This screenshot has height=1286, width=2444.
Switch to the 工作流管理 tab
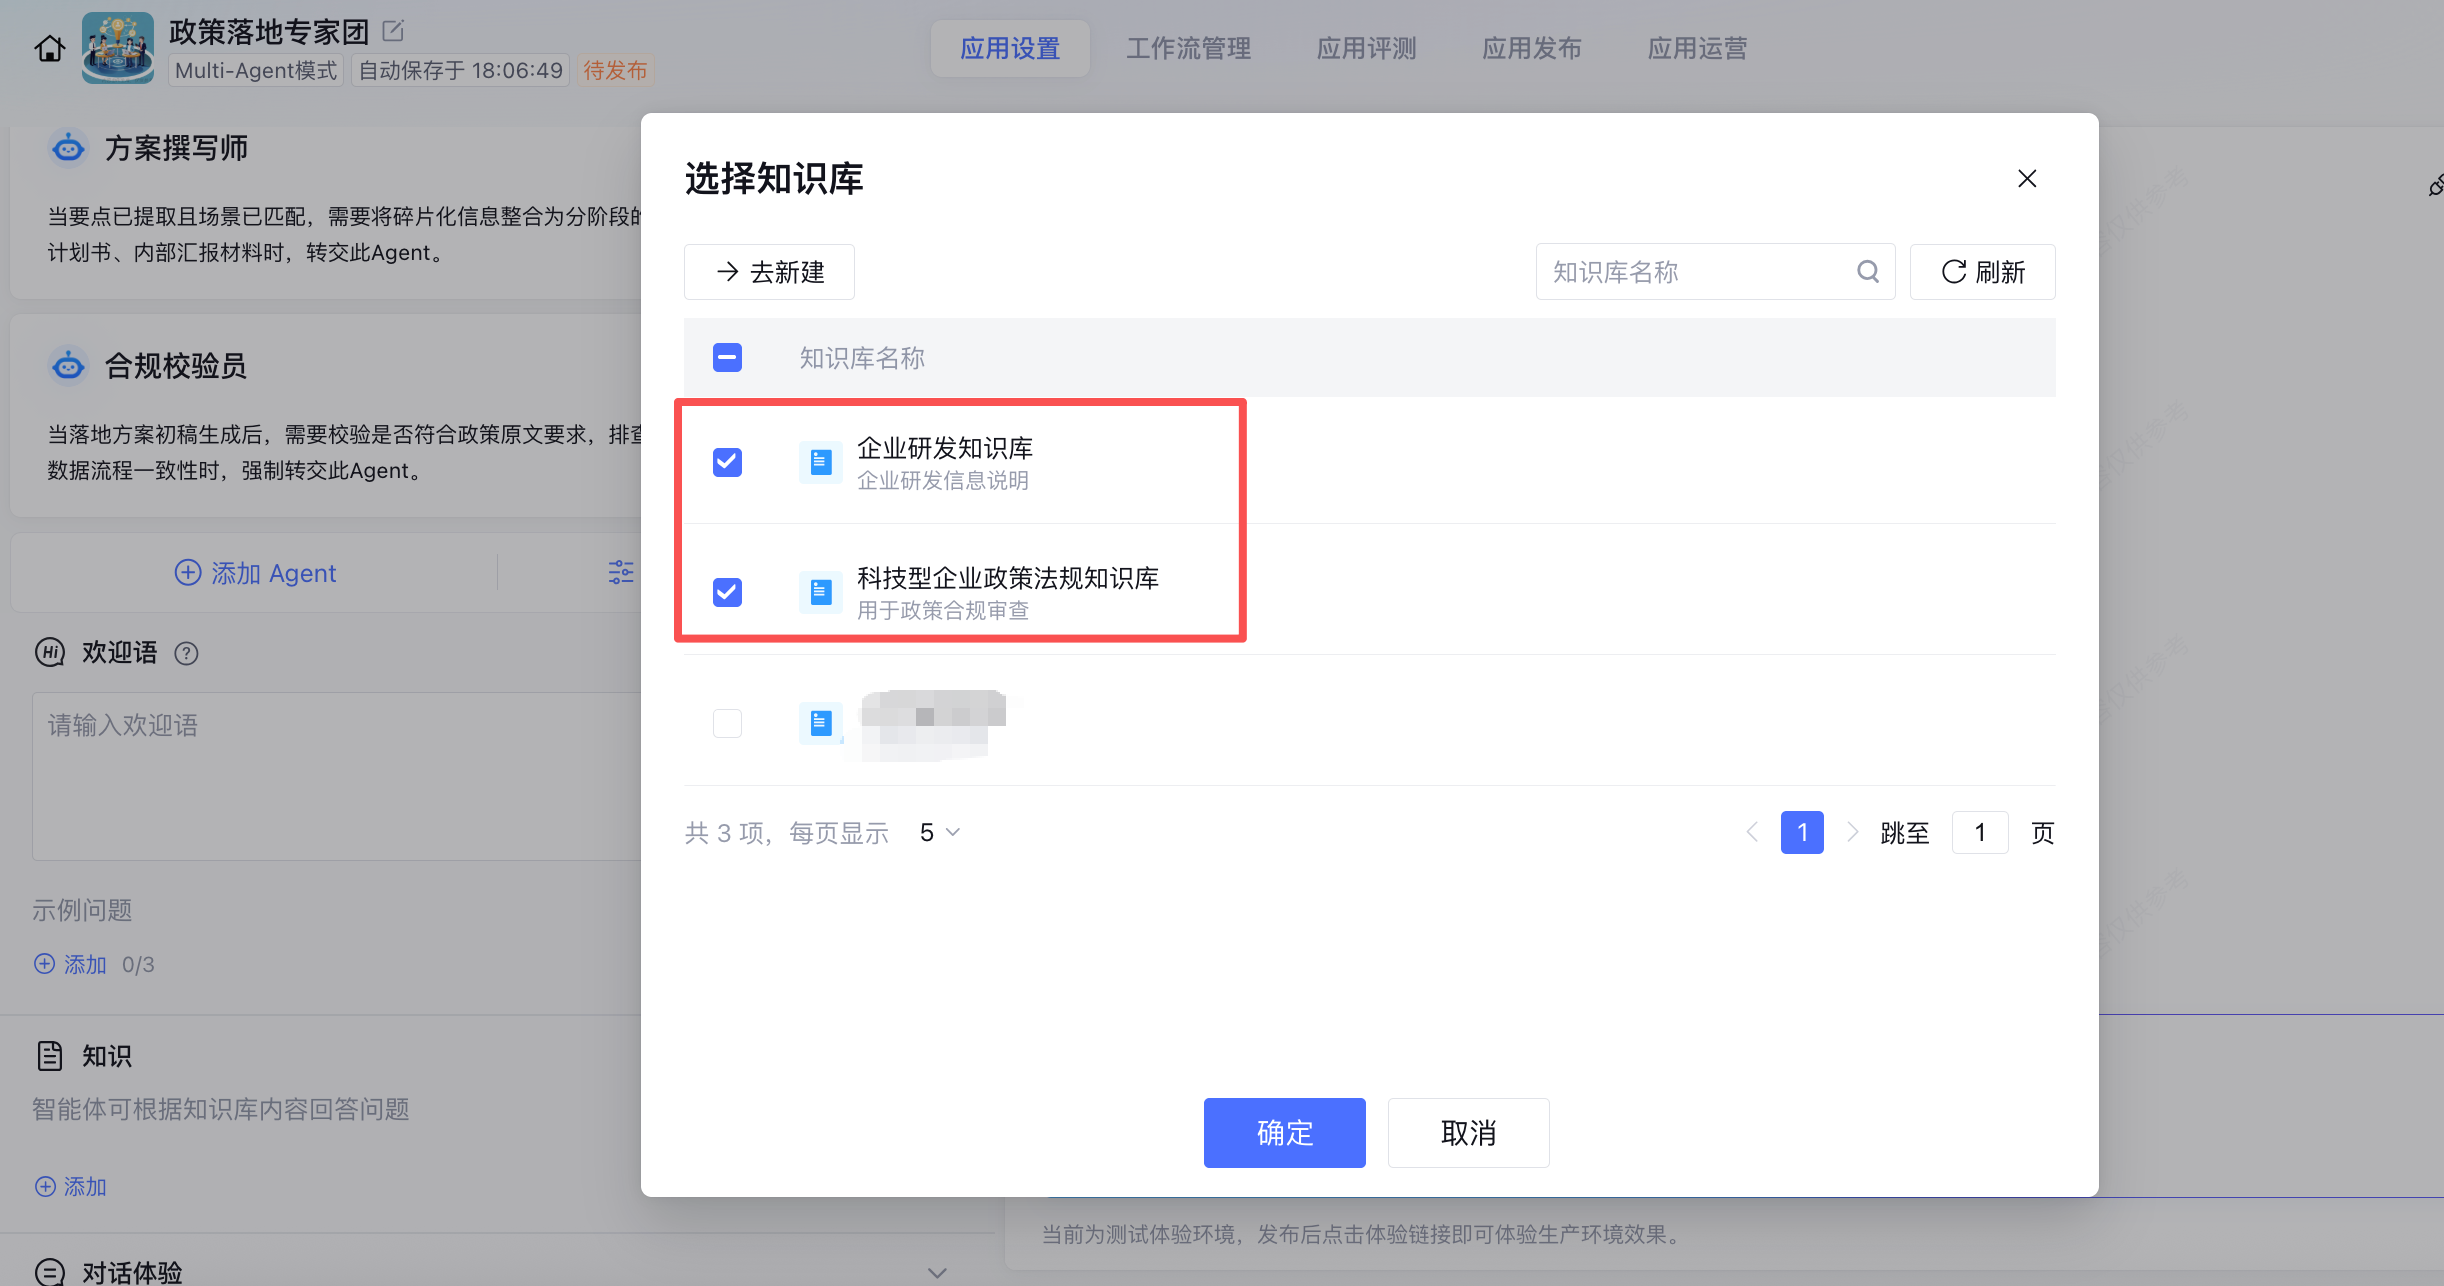click(1188, 48)
